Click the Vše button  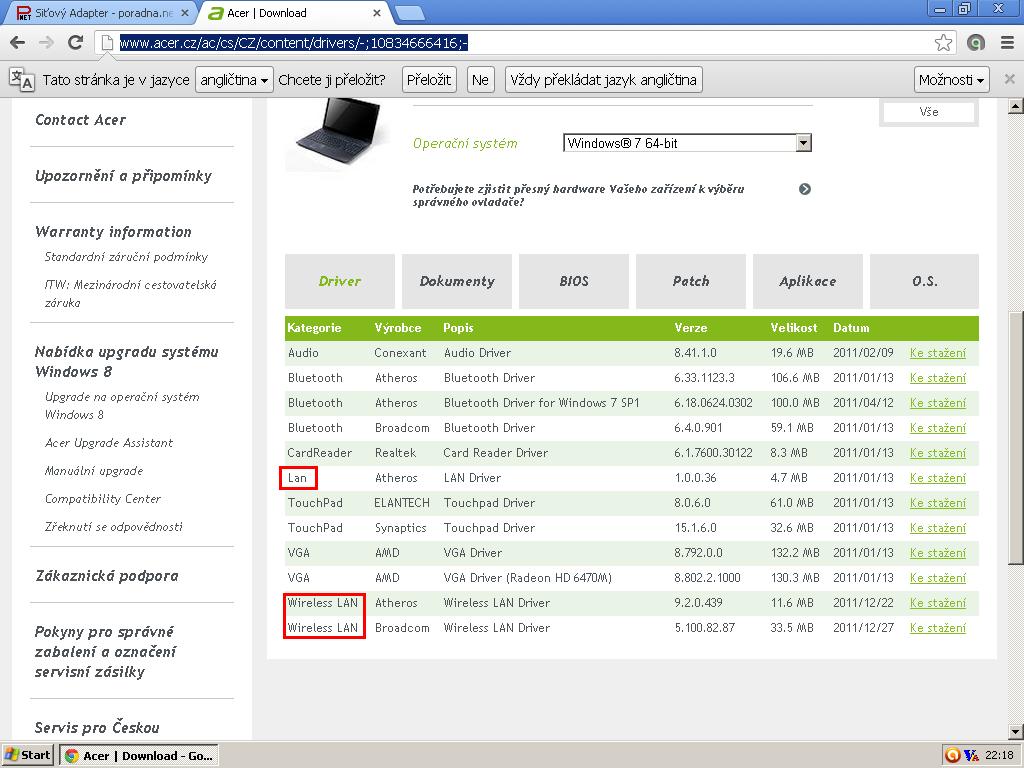(x=929, y=112)
